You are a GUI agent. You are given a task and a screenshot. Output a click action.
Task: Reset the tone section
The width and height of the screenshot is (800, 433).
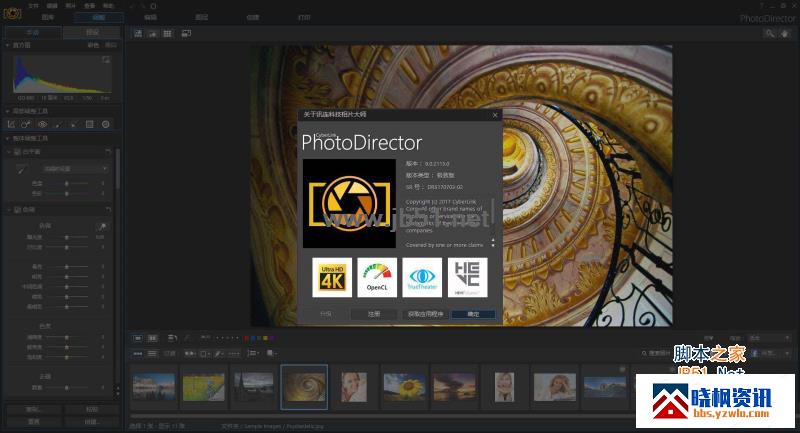[108, 210]
